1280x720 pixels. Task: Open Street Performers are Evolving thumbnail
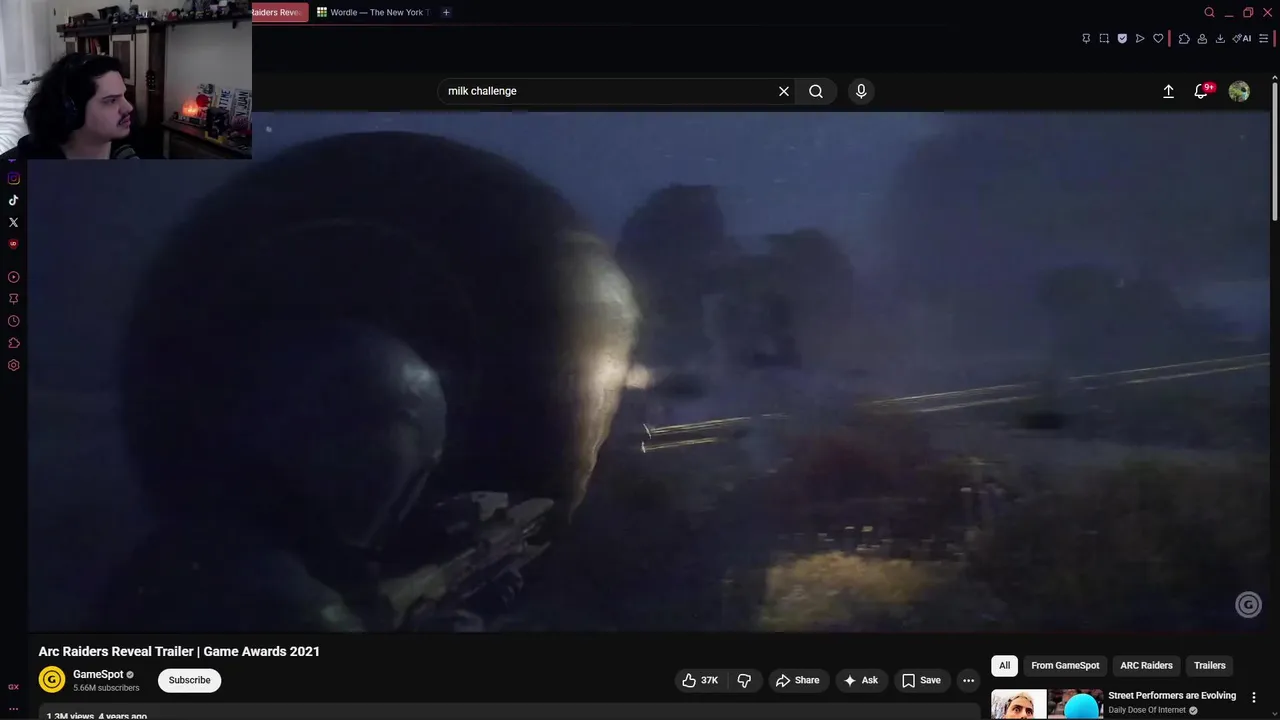pos(1047,704)
